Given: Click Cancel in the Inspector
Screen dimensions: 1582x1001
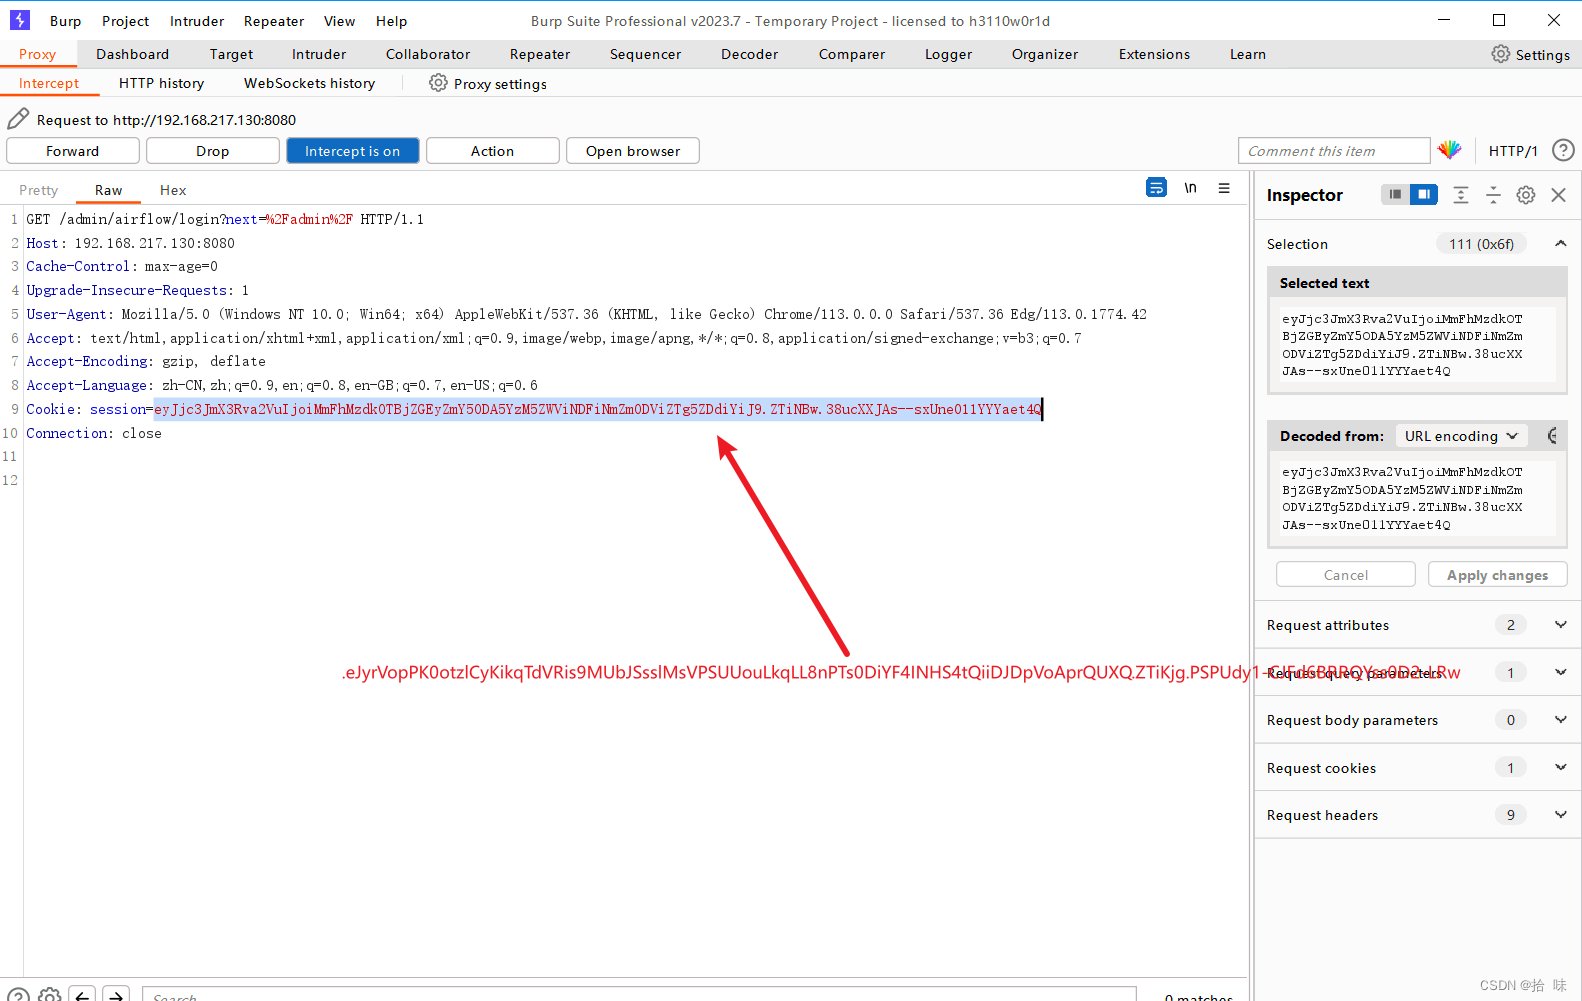Looking at the screenshot, I should pos(1346,575).
